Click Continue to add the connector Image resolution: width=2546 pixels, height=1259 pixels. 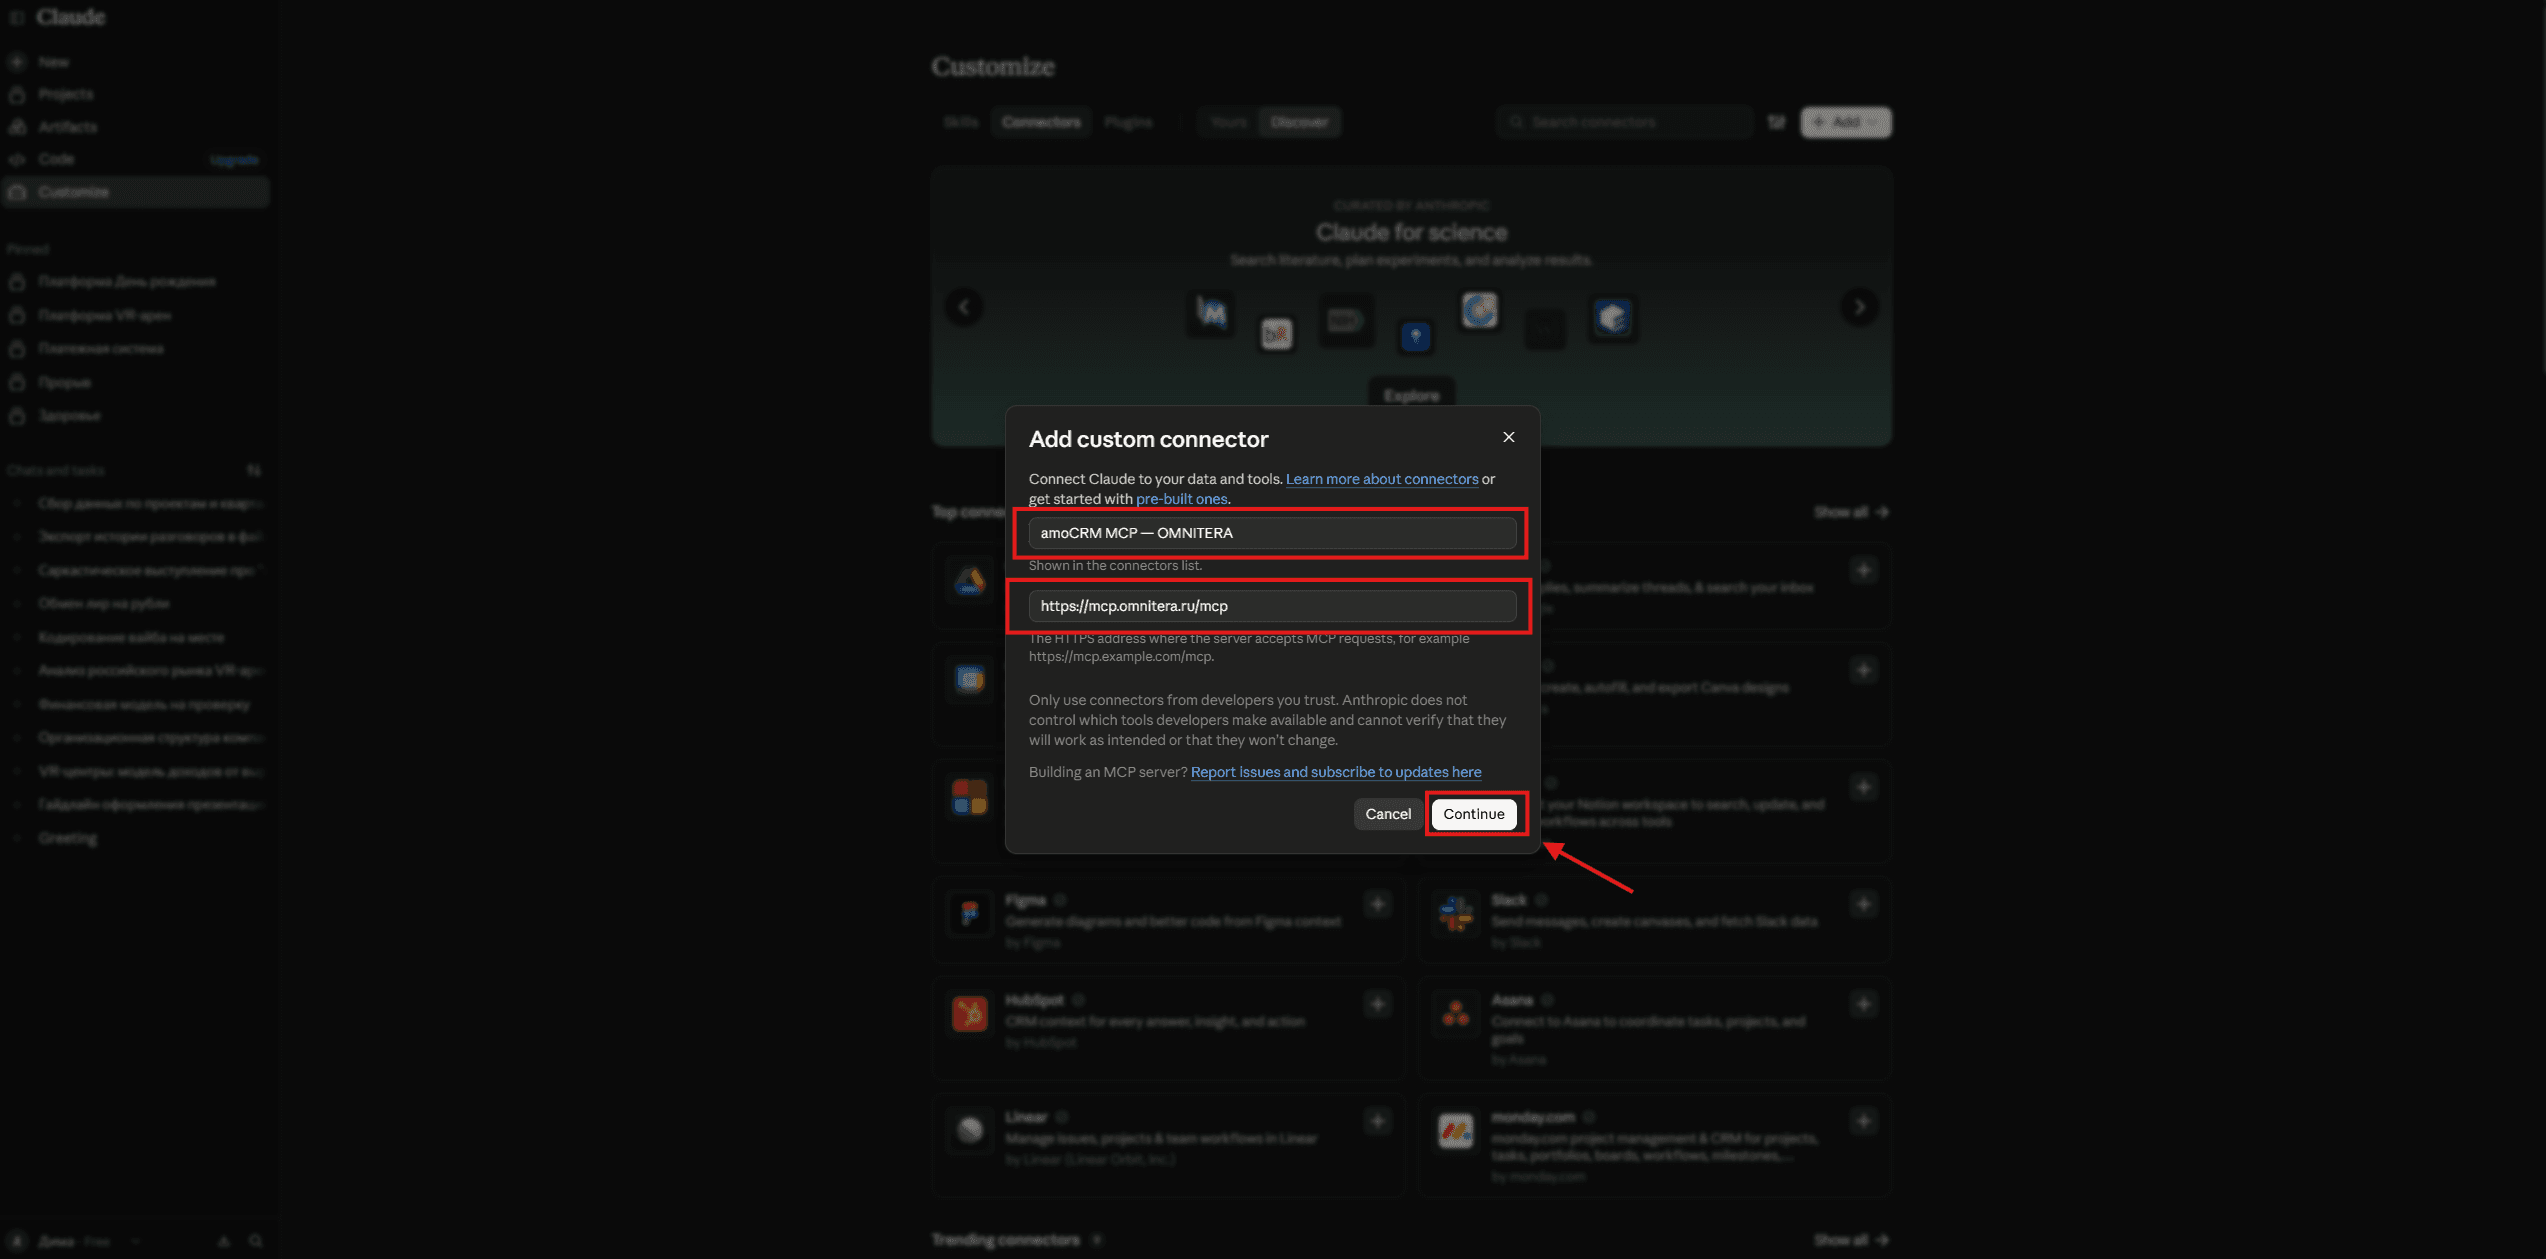tap(1473, 814)
